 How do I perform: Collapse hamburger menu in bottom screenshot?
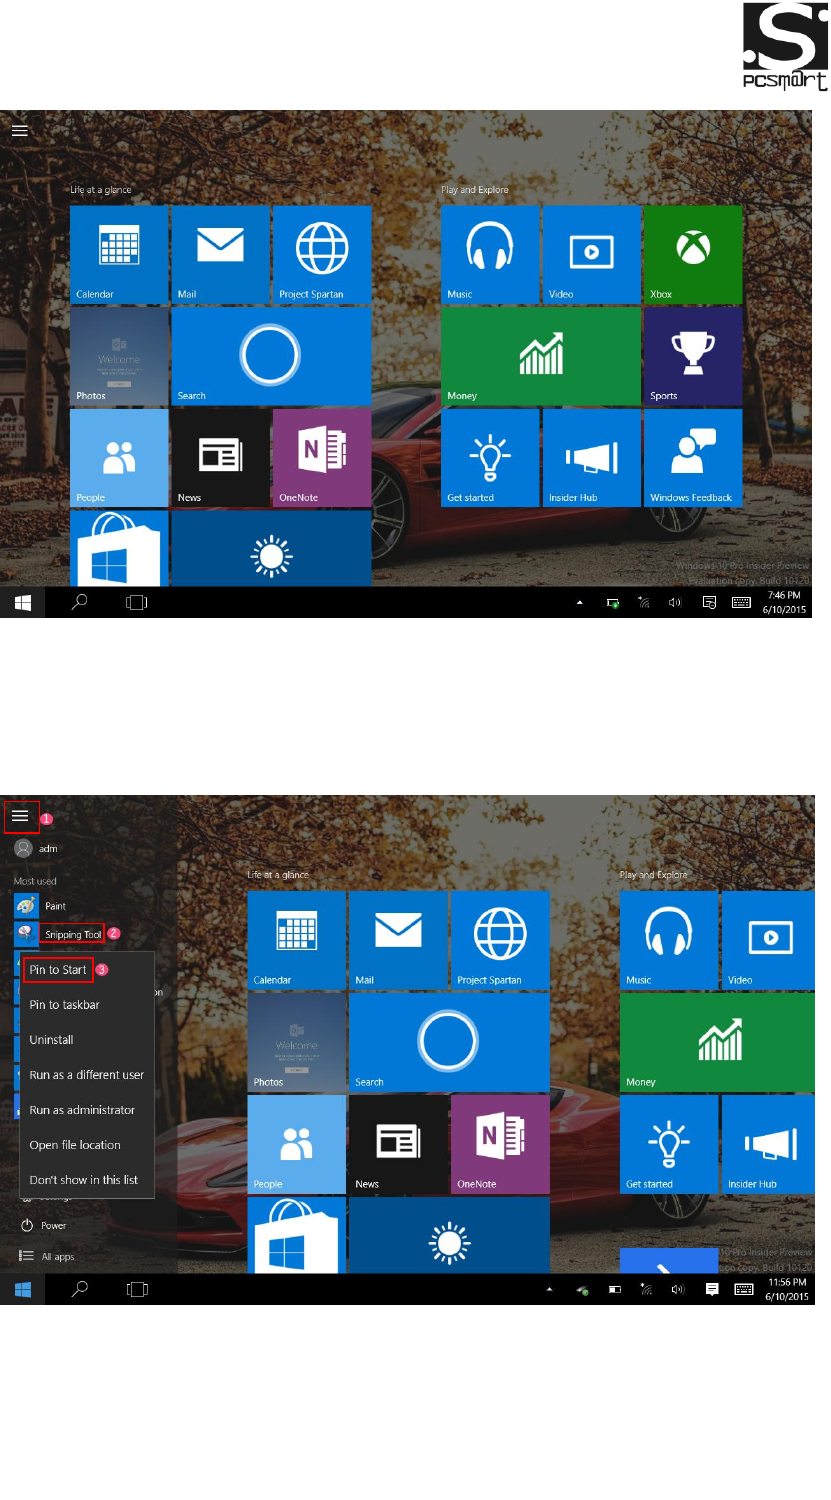click(x=20, y=817)
